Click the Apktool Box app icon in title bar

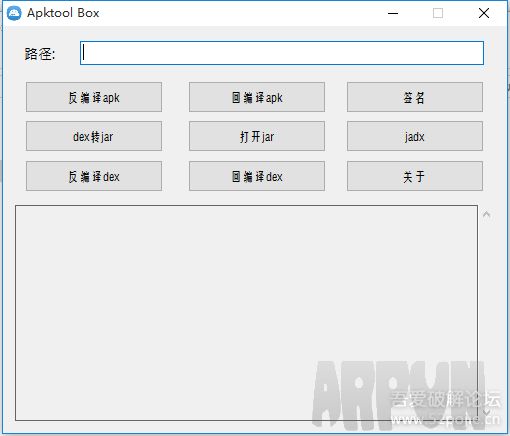point(14,13)
